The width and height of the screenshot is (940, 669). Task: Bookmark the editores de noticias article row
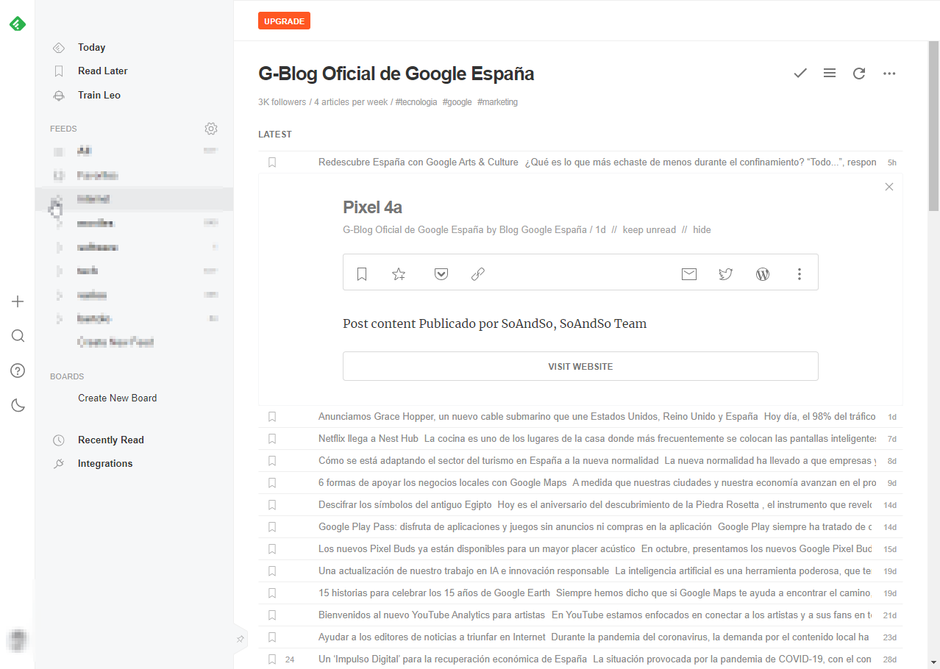tap(272, 637)
